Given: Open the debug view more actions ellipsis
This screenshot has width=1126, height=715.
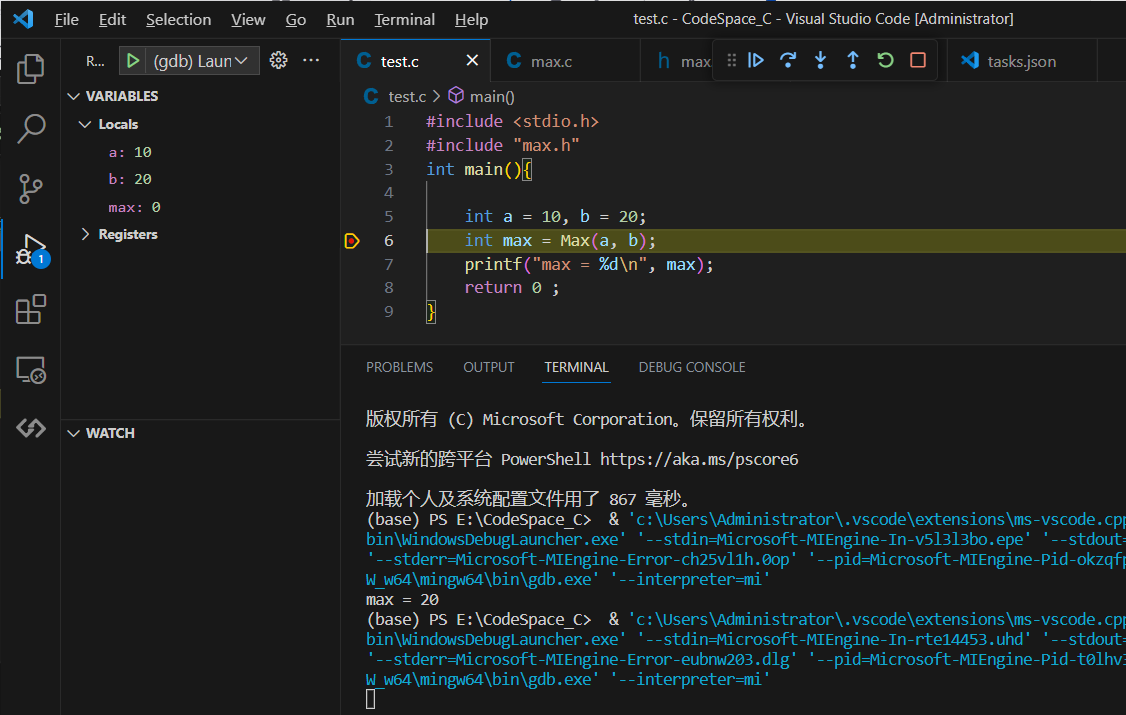Looking at the screenshot, I should click(x=311, y=60).
